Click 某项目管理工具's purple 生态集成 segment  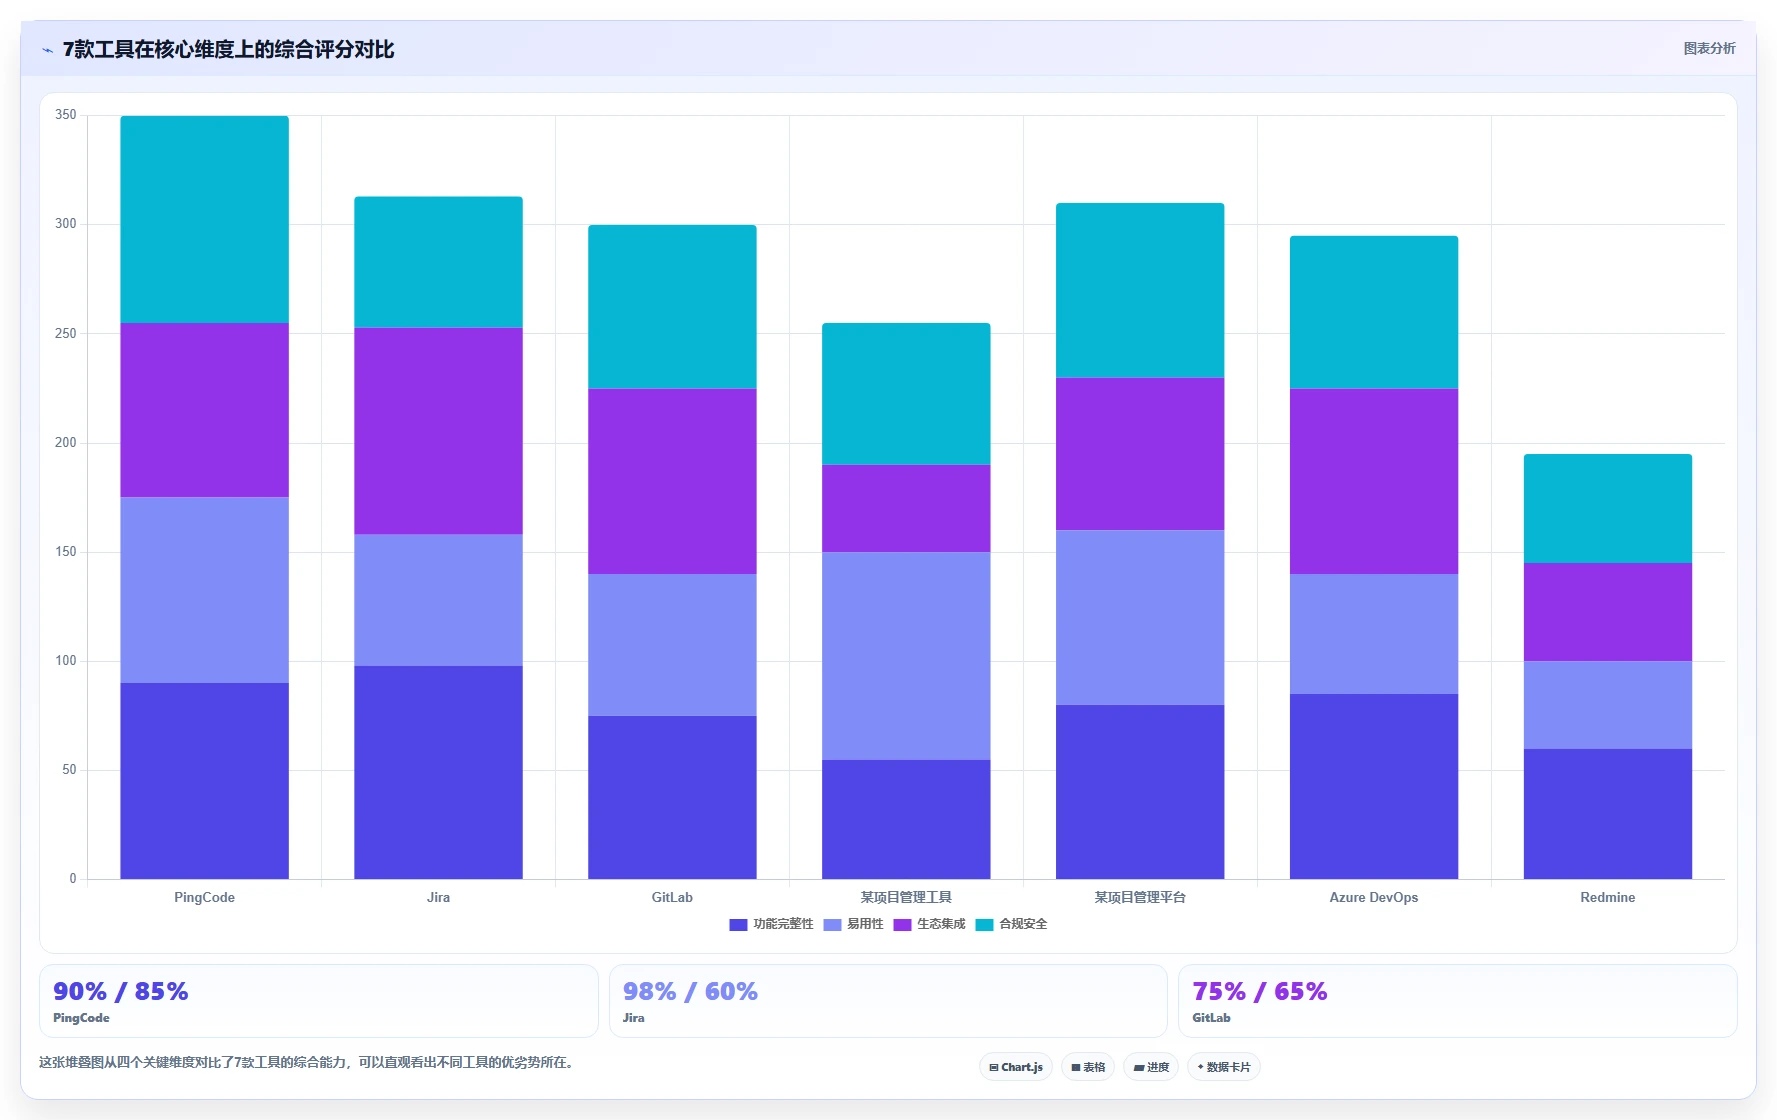[907, 508]
